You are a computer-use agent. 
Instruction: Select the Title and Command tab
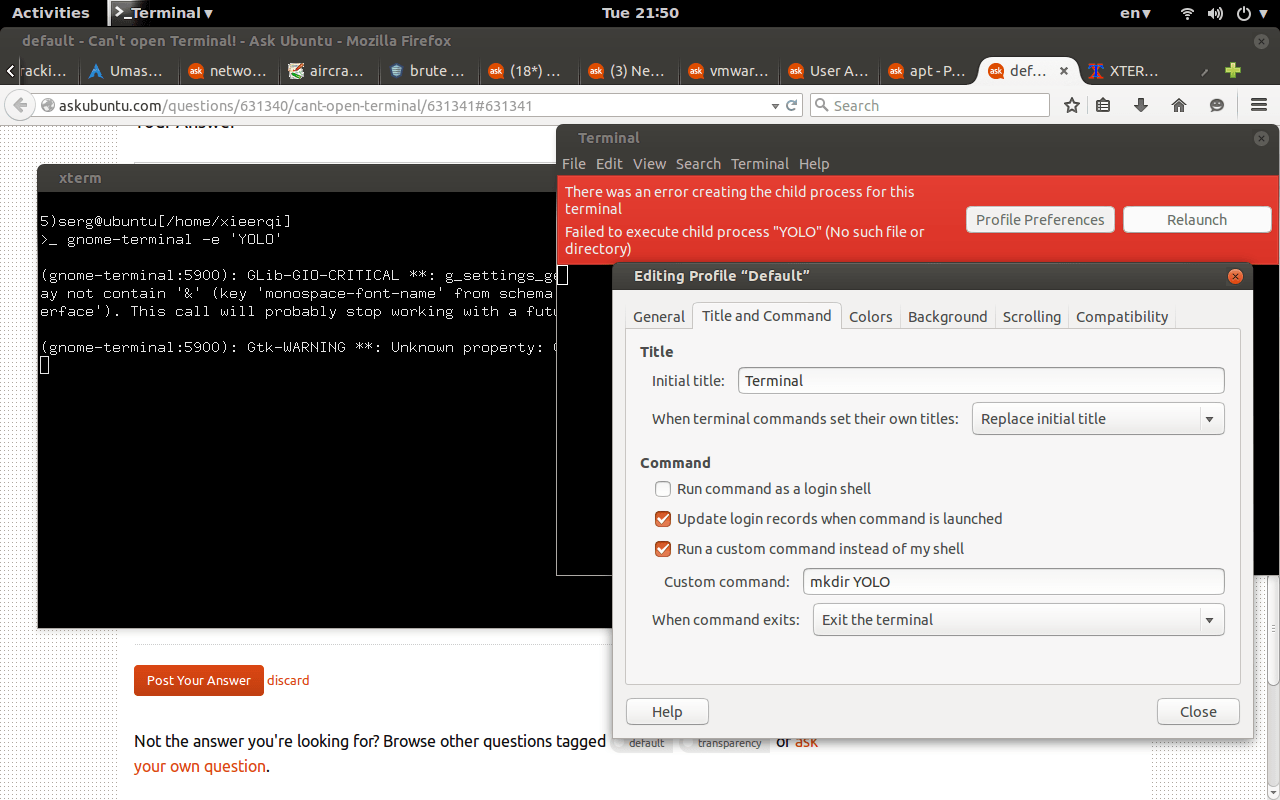[766, 315]
